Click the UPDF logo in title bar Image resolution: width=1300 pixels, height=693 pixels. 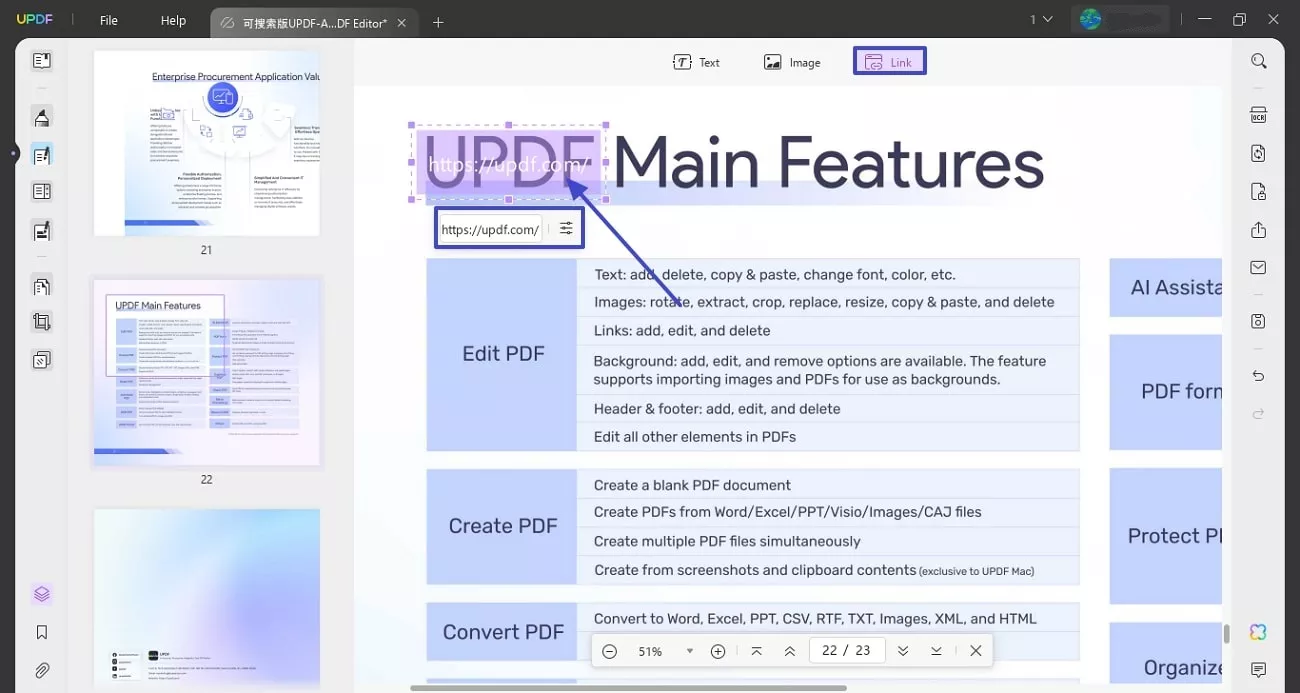[x=33, y=20]
